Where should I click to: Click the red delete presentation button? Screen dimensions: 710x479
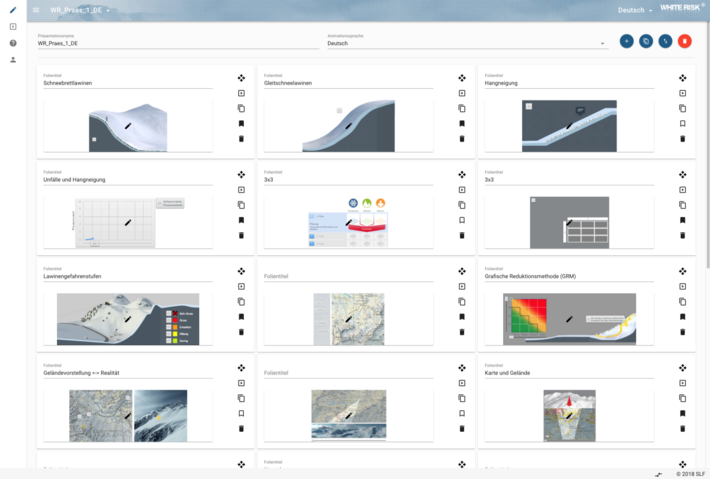pos(684,41)
